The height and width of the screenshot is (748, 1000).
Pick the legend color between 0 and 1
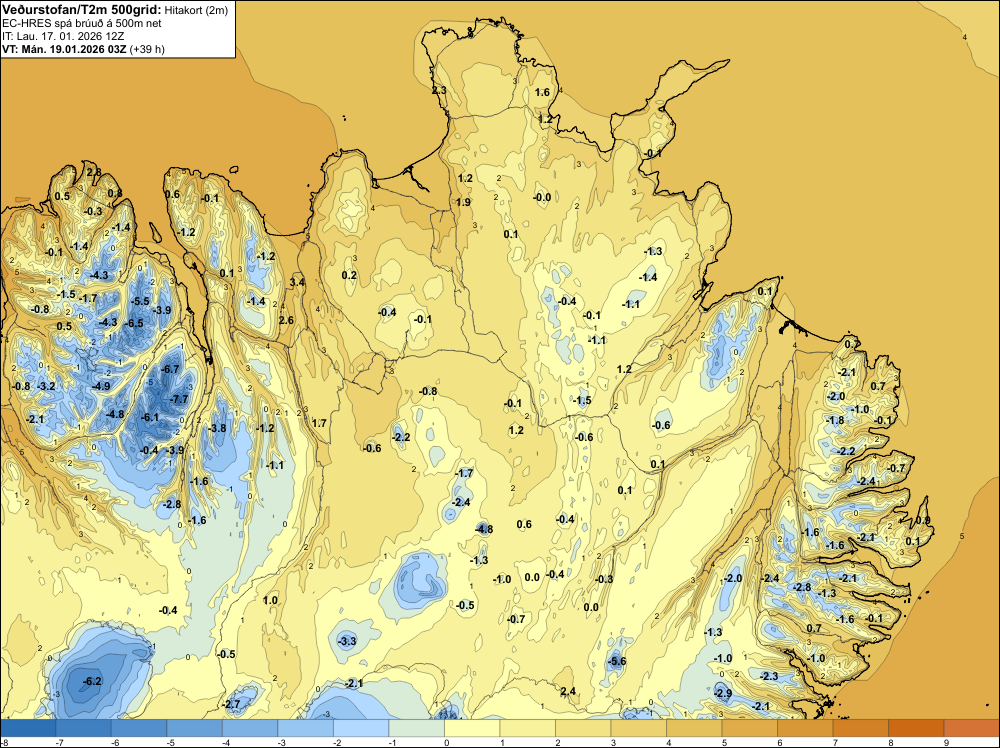tap(472, 728)
